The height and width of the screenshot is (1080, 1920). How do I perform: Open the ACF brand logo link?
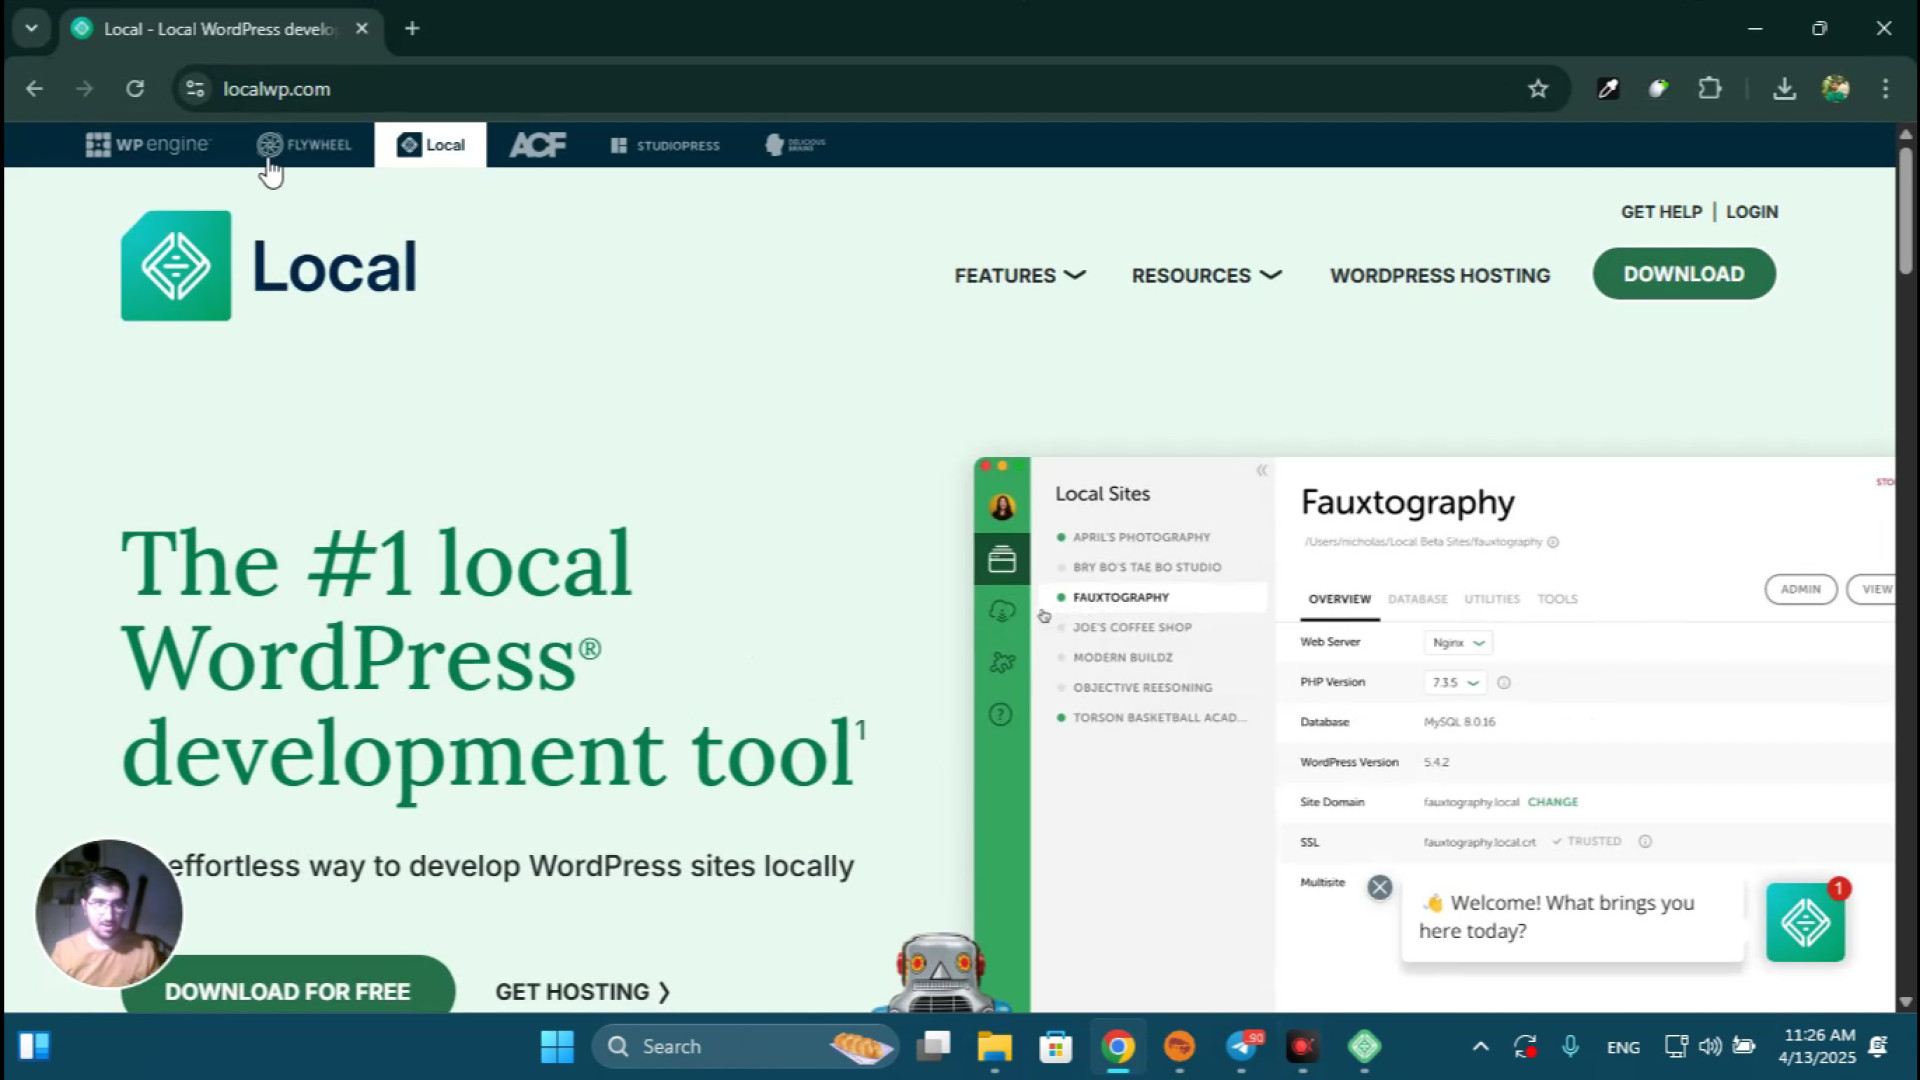click(537, 145)
